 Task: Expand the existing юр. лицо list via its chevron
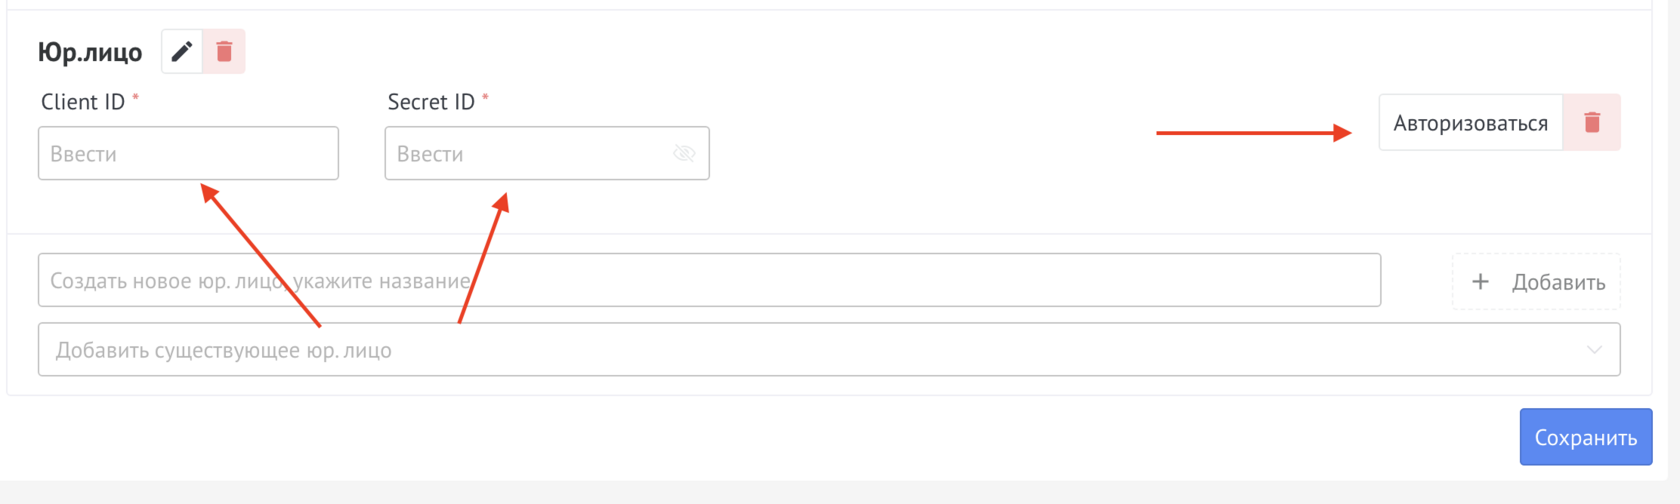click(x=1594, y=350)
